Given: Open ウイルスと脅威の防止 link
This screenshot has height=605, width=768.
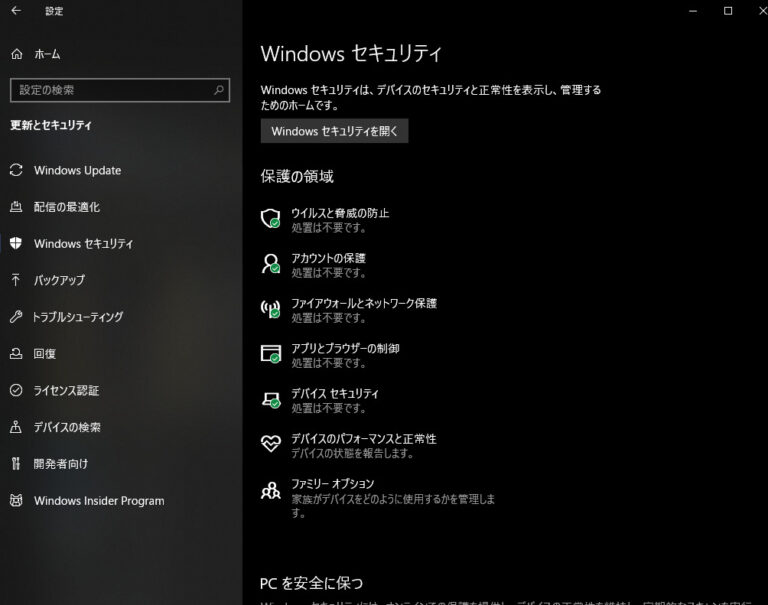Looking at the screenshot, I should pyautogui.click(x=340, y=213).
